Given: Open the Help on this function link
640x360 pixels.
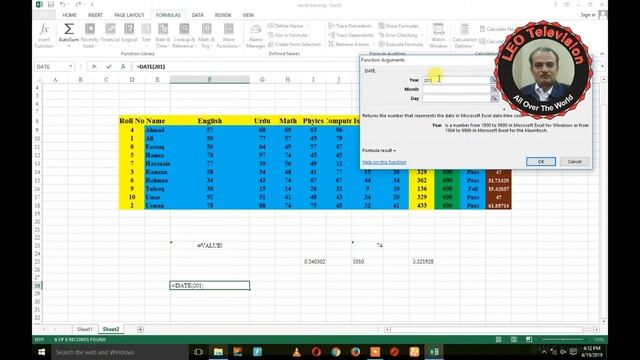Looking at the screenshot, I should [x=384, y=162].
